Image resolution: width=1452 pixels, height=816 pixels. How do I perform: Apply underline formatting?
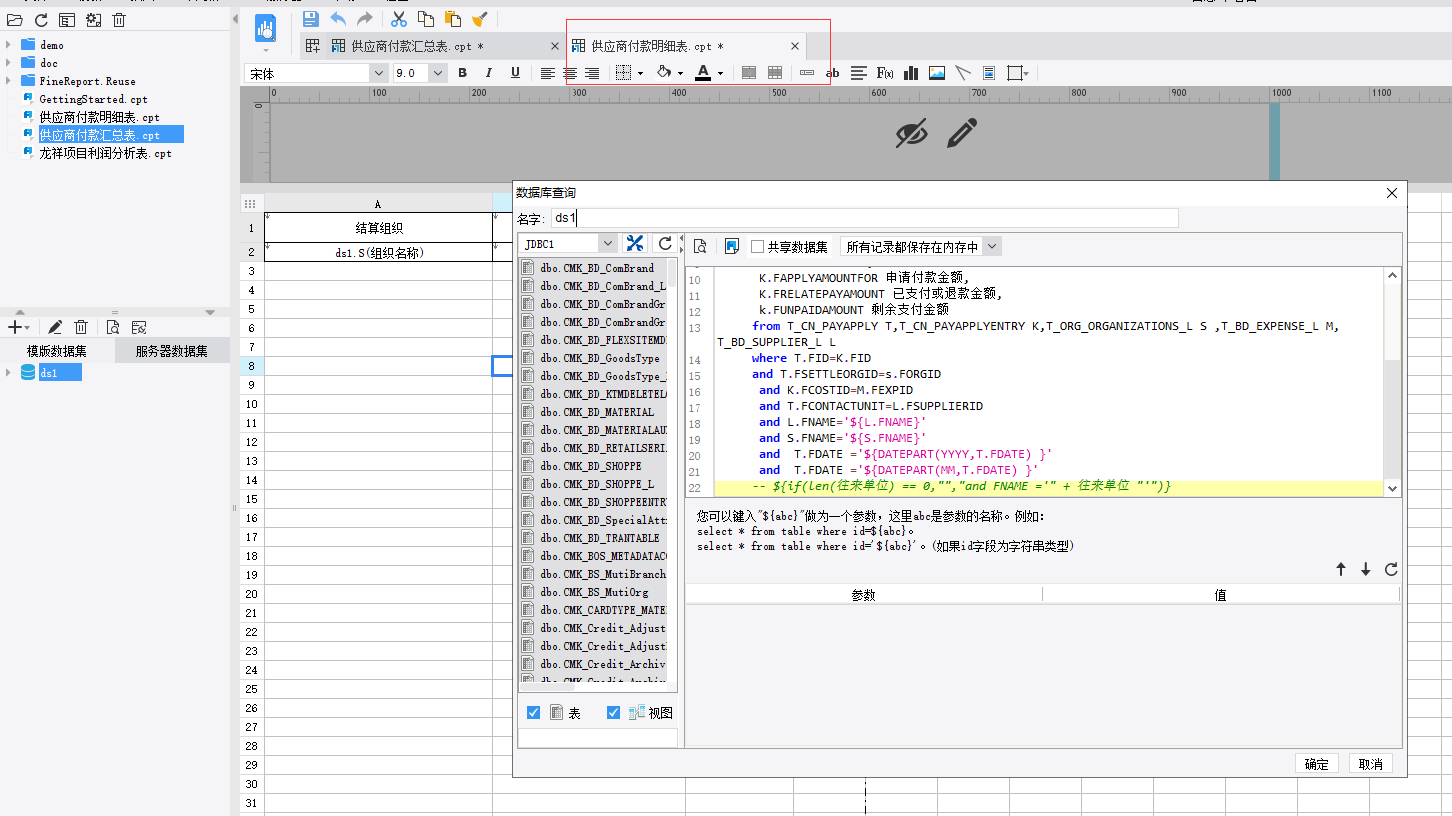pos(515,73)
